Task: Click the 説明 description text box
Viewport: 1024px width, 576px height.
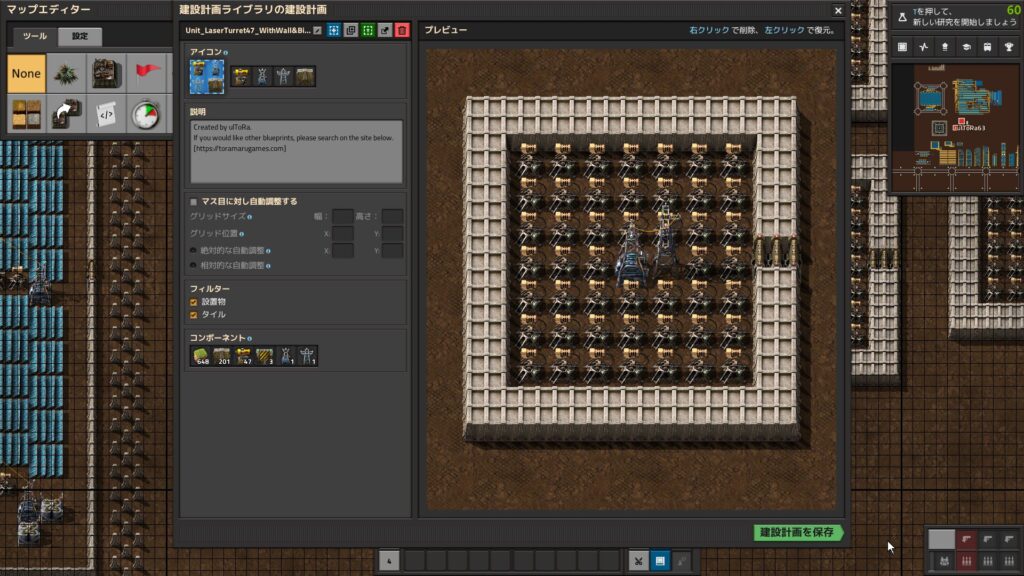Action: [296, 151]
